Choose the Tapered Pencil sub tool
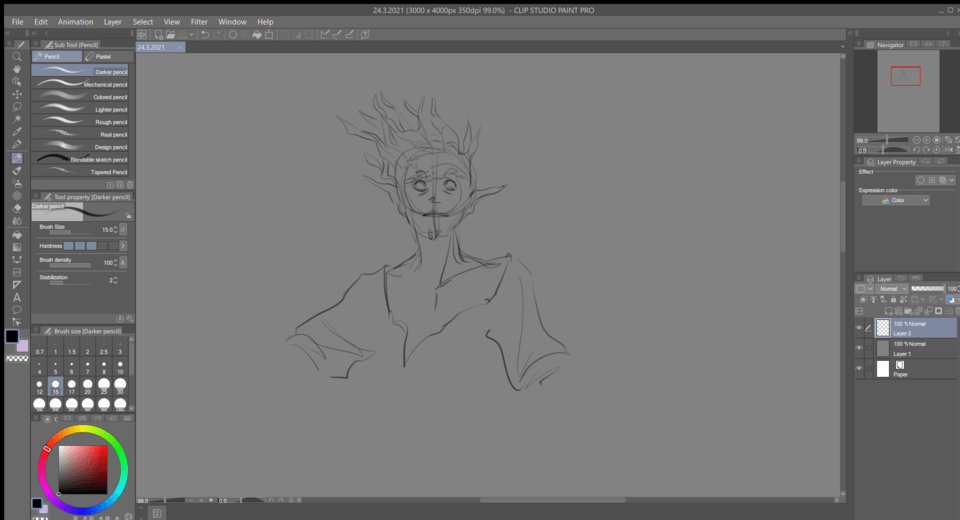The width and height of the screenshot is (960, 520). pyautogui.click(x=80, y=171)
